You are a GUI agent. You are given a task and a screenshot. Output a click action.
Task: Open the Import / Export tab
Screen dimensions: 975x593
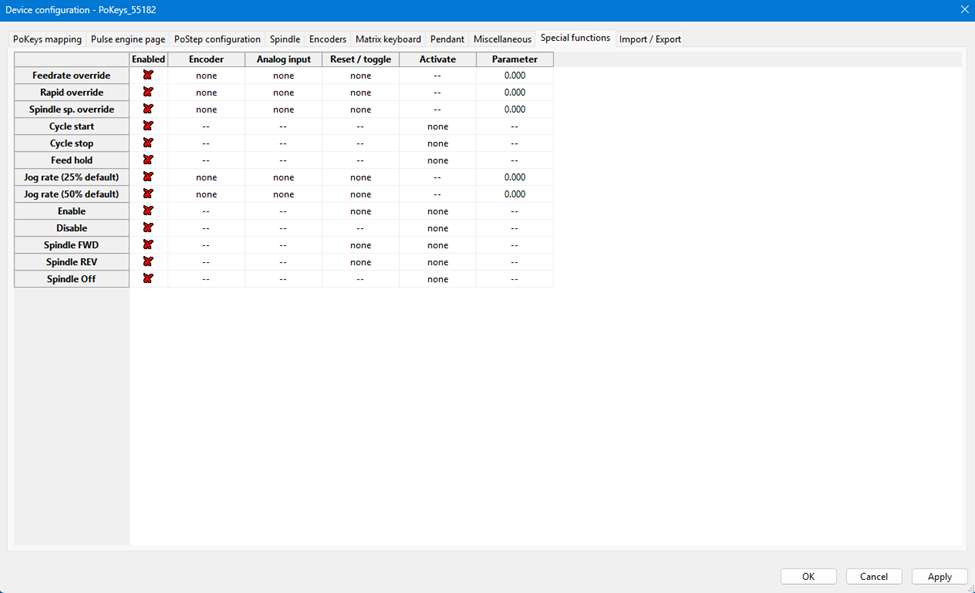(x=650, y=39)
